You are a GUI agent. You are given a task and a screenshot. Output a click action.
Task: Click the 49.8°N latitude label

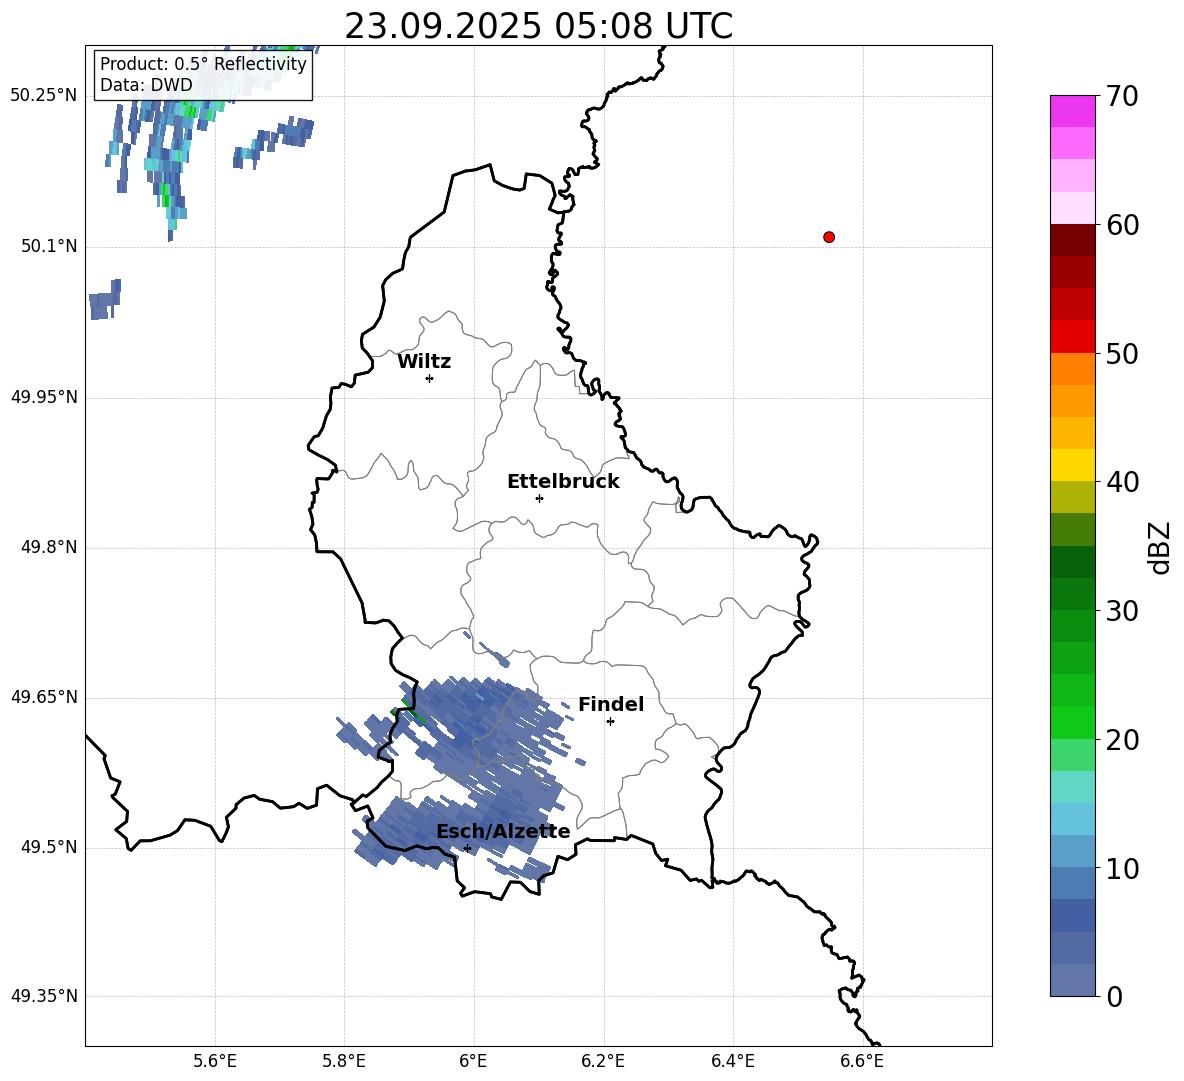click(49, 547)
